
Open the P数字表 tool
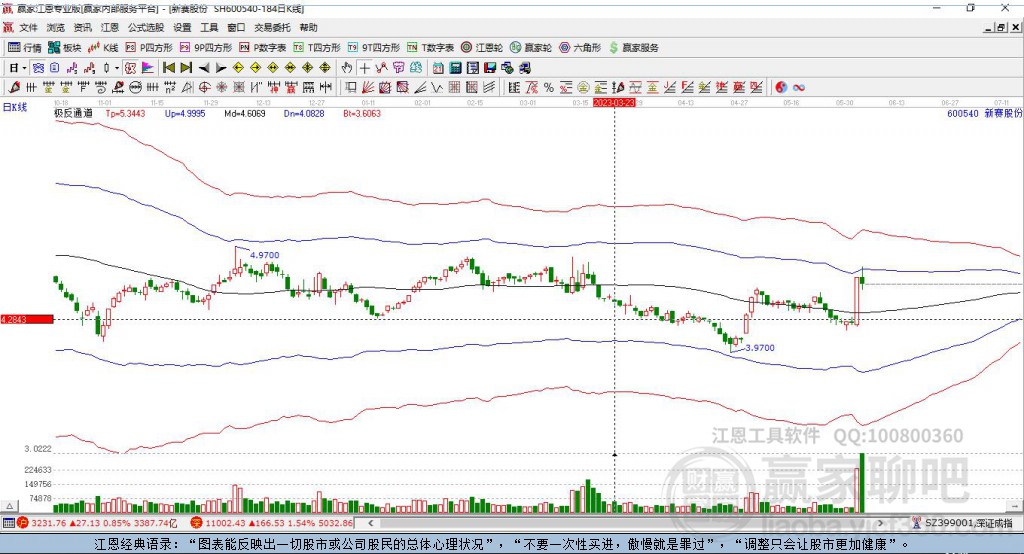(263, 48)
